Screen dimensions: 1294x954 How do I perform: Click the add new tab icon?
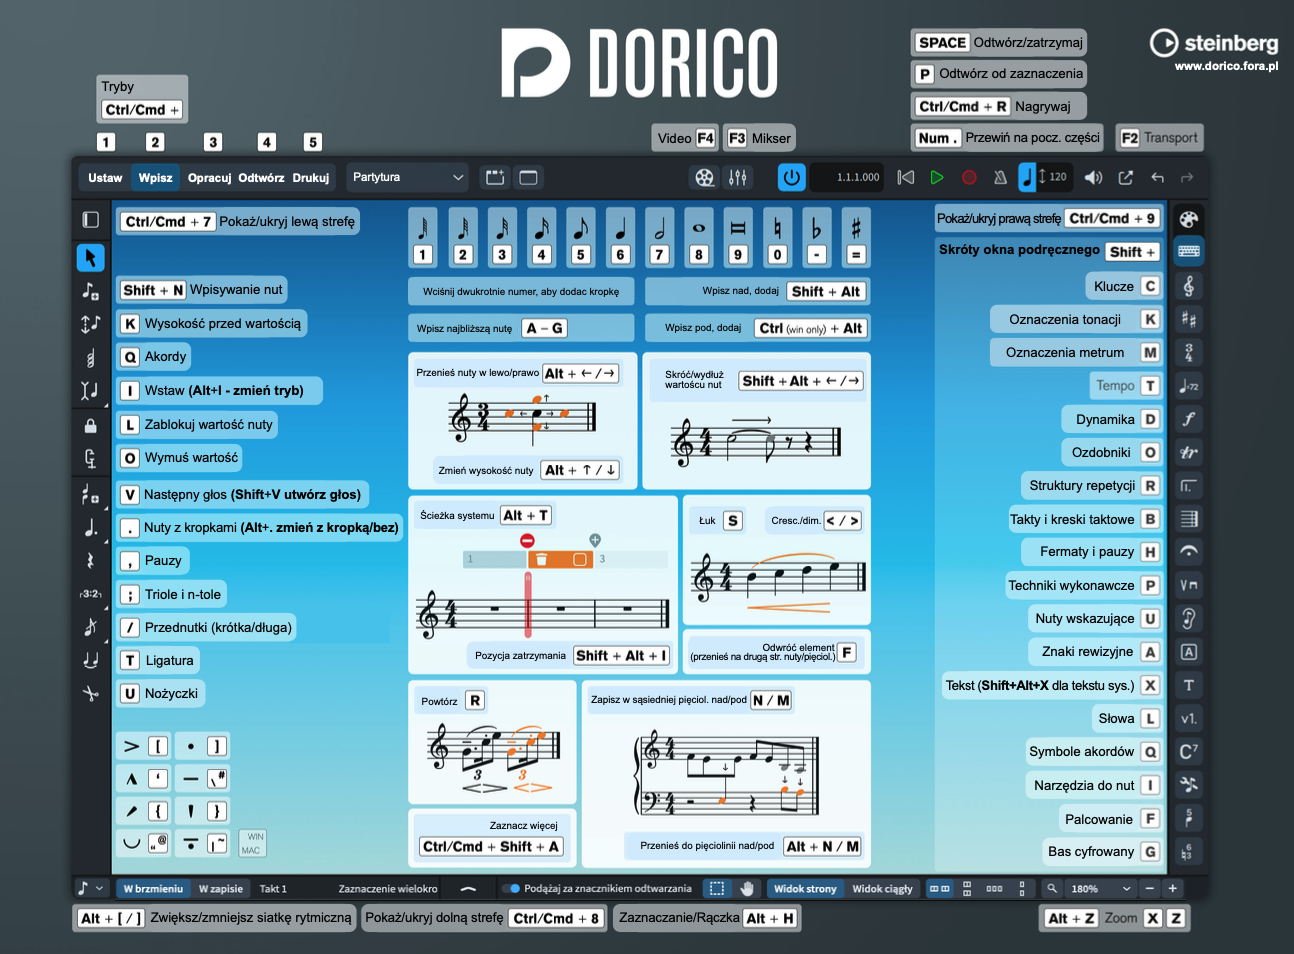tap(495, 178)
